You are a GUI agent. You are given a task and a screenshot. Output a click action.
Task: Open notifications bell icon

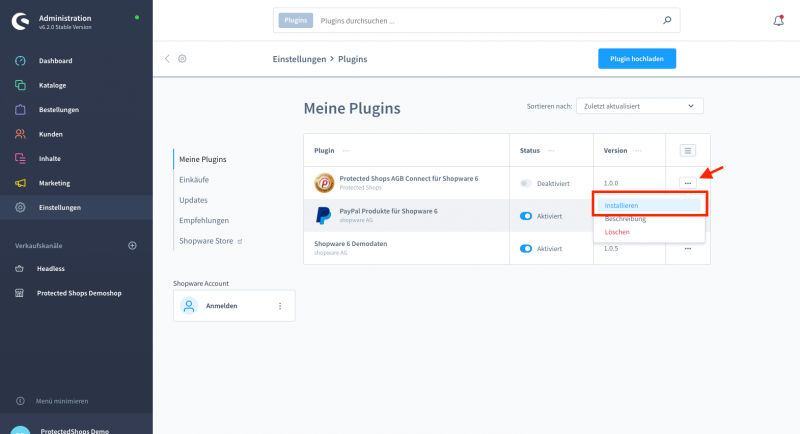(x=778, y=21)
